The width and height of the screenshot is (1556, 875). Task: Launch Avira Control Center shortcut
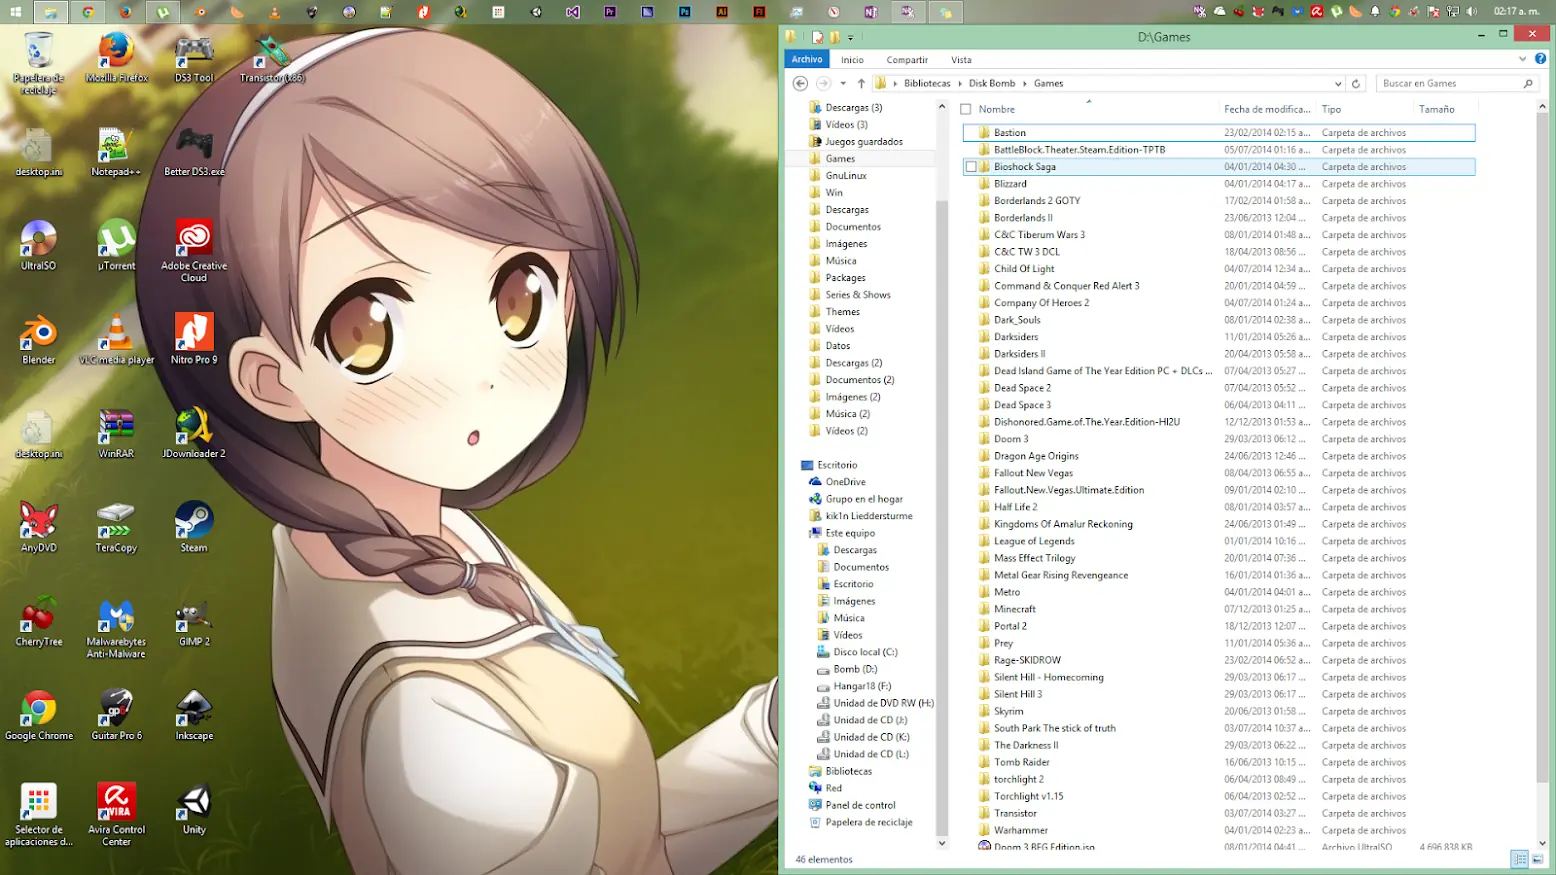coord(116,815)
